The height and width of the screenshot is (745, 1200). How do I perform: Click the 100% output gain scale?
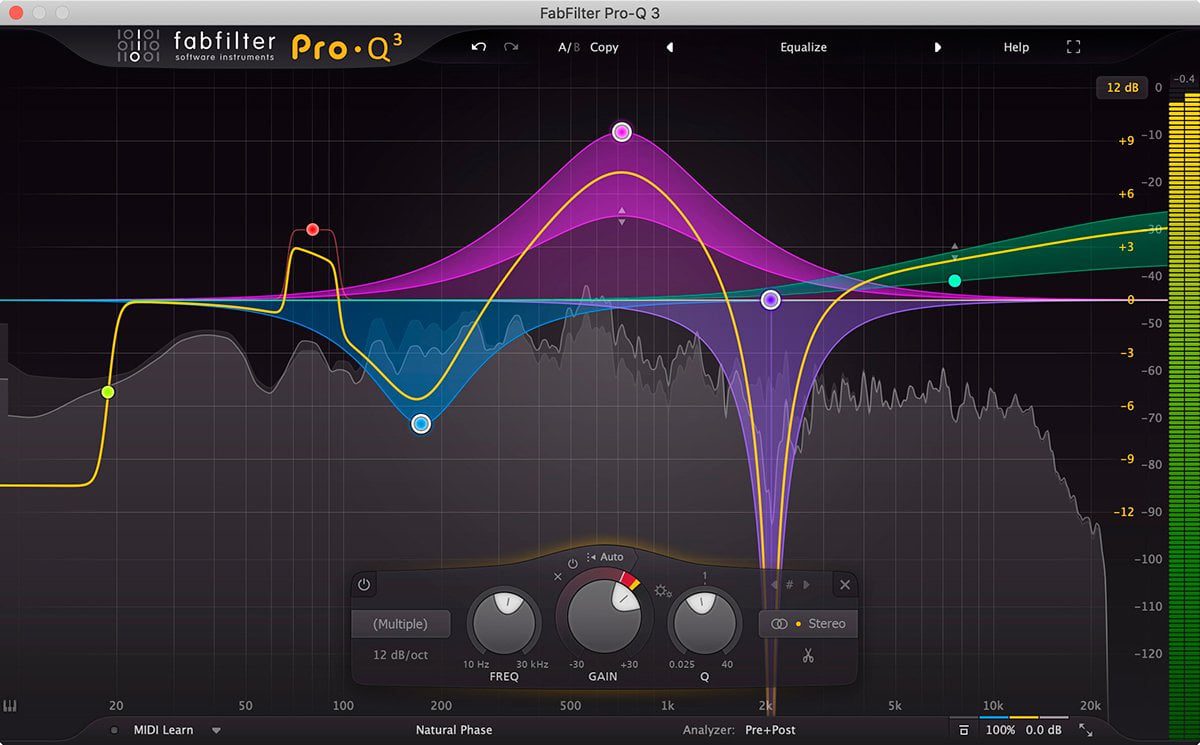(x=1001, y=731)
